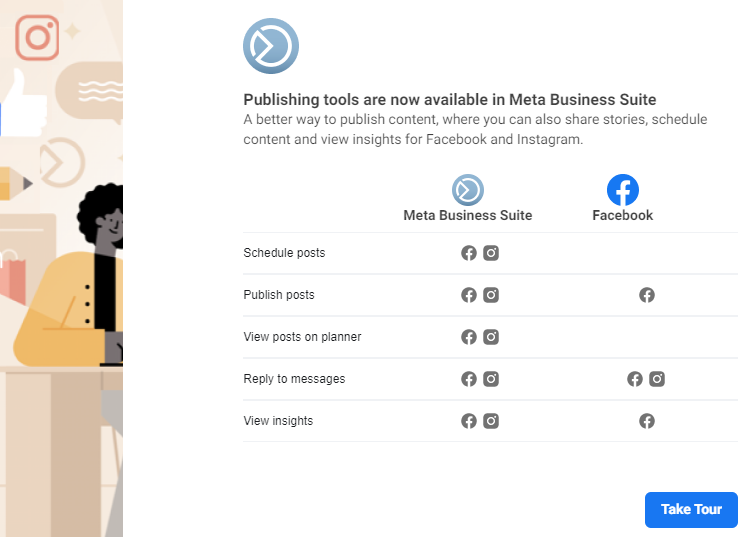Click Facebook icon under Meta Business Suite for Publish posts
Image resolution: width=754 pixels, height=537 pixels.
point(469,295)
